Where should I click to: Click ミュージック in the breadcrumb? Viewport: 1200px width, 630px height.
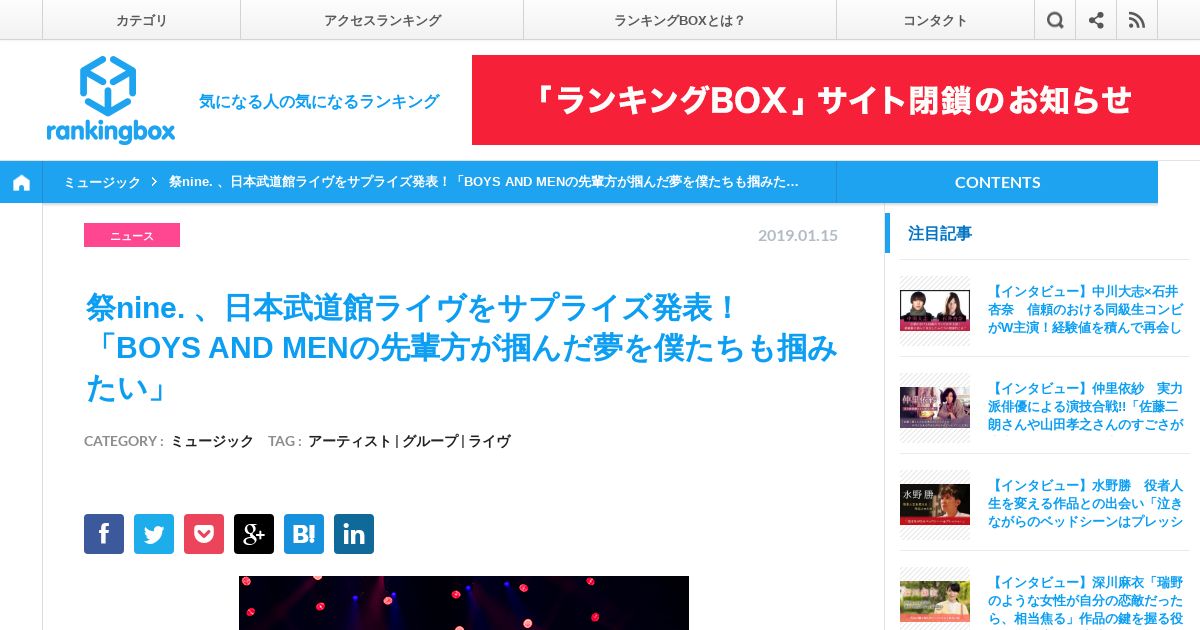tap(102, 182)
